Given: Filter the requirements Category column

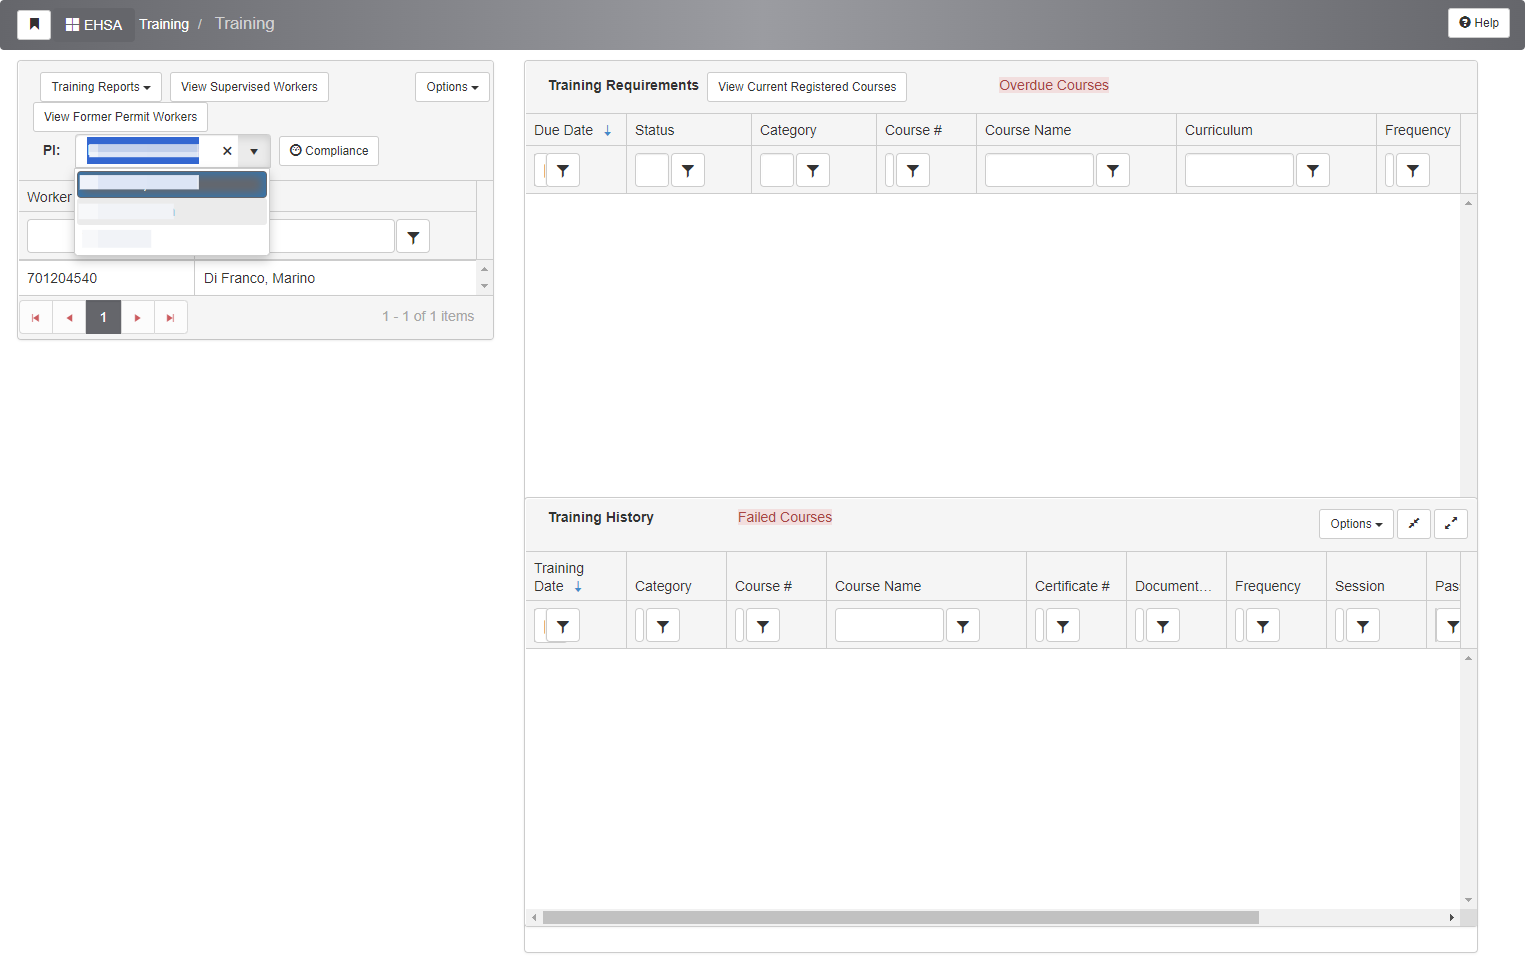Looking at the screenshot, I should (x=813, y=170).
